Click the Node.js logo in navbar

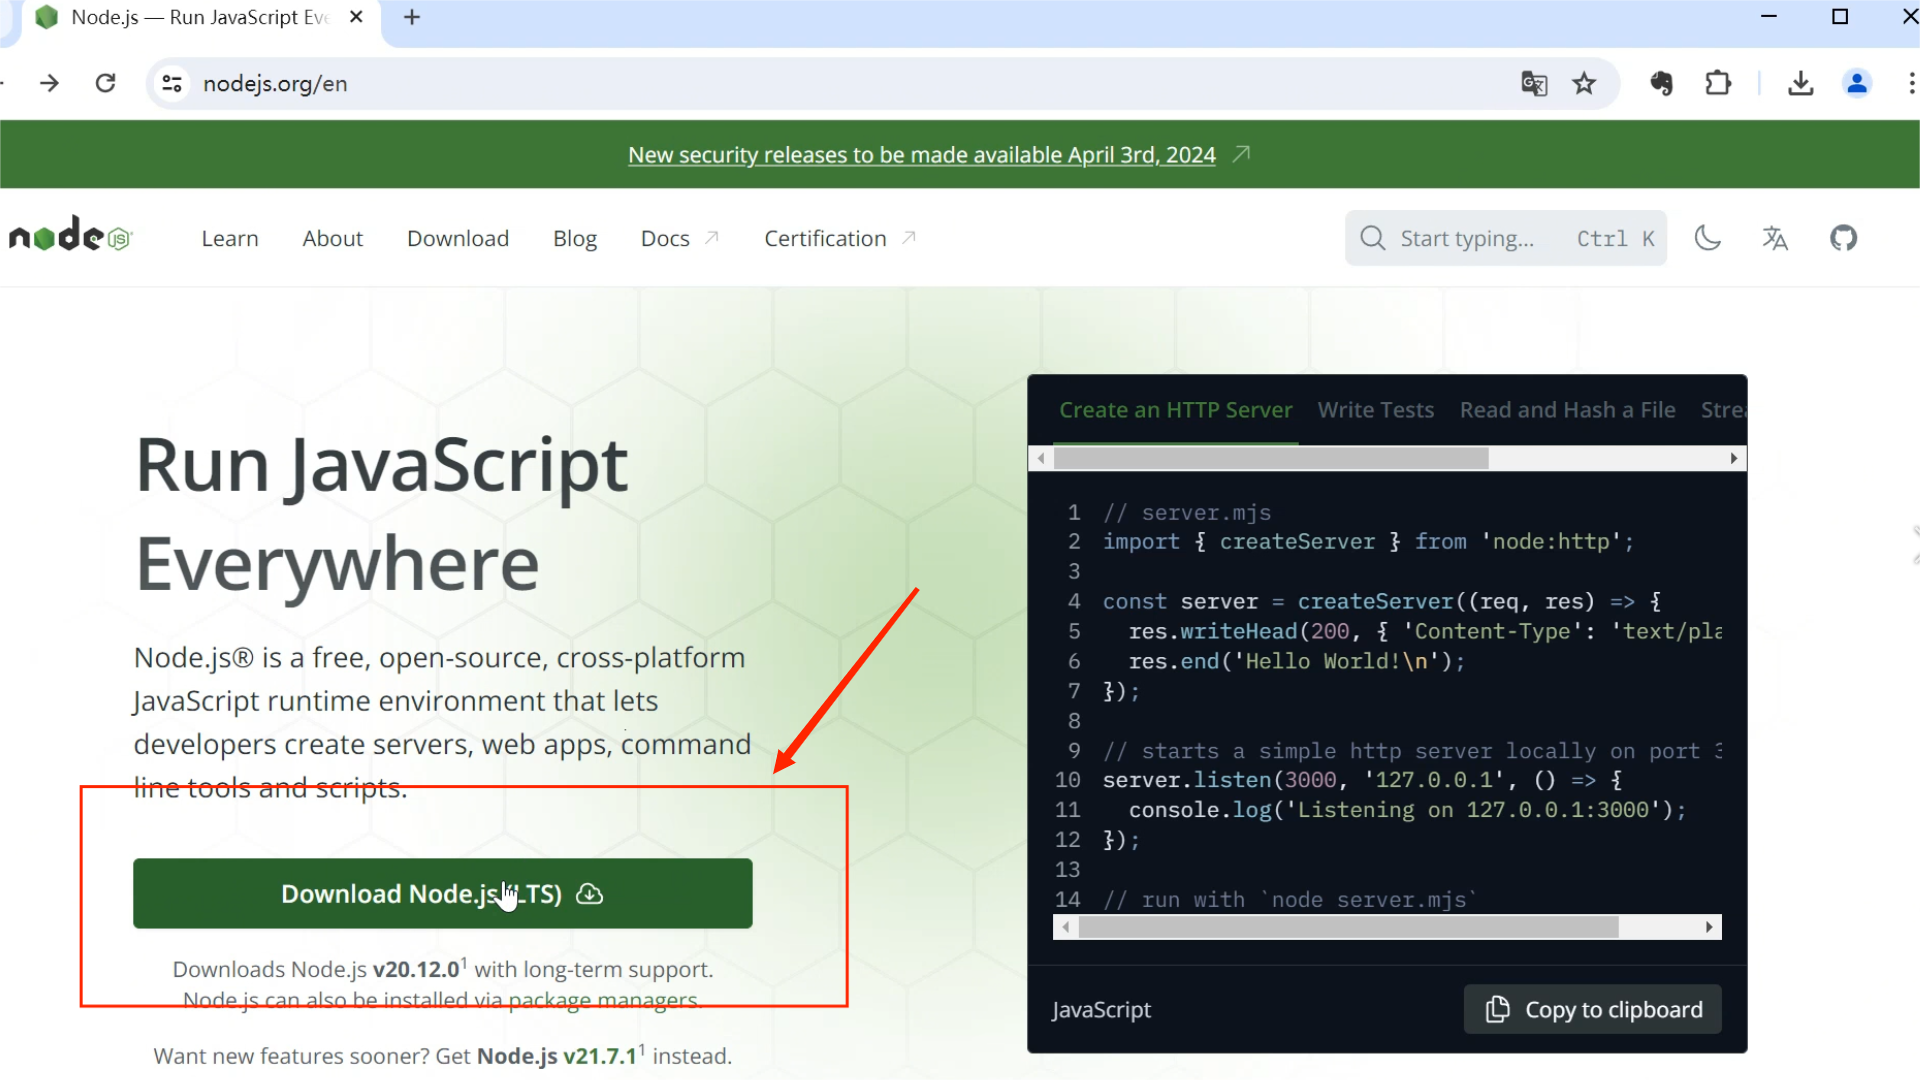pyautogui.click(x=70, y=237)
